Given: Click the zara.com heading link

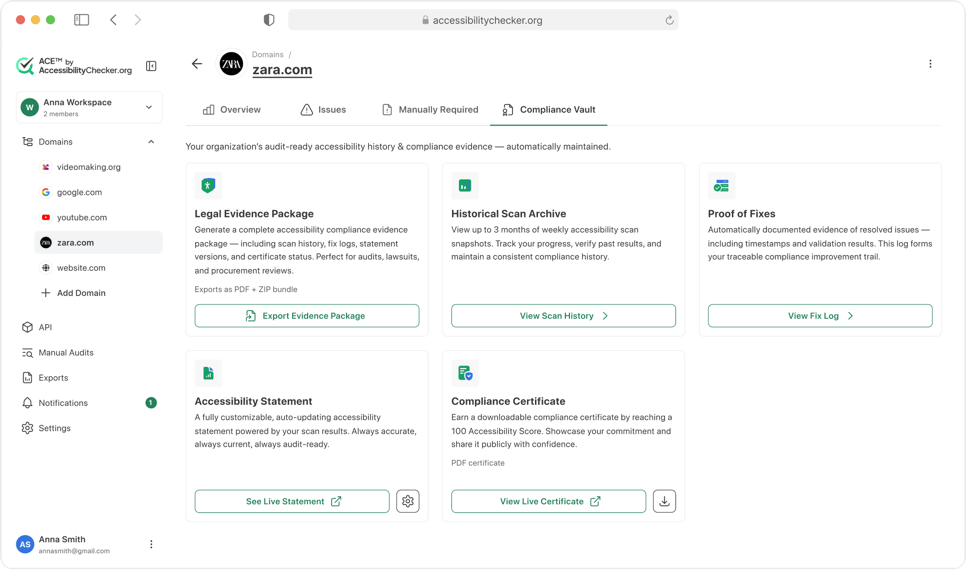Looking at the screenshot, I should pos(282,70).
